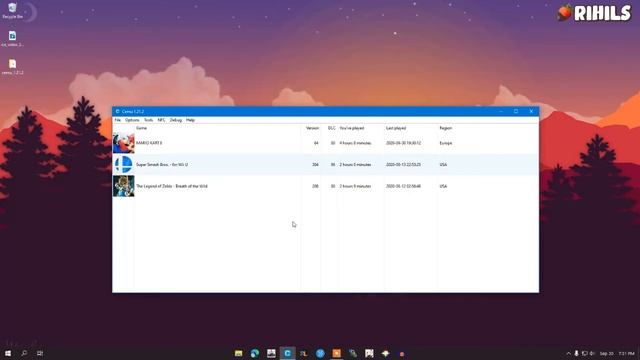Click last played date in Mario Kart 8 row

pyautogui.click(x=403, y=143)
